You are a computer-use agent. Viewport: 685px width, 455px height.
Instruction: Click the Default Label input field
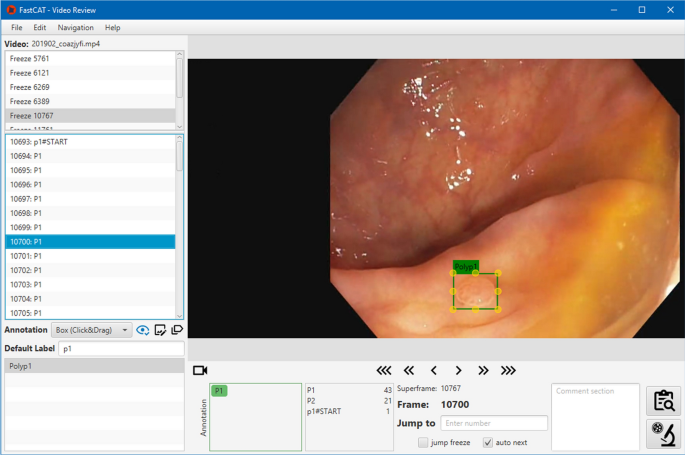point(121,348)
